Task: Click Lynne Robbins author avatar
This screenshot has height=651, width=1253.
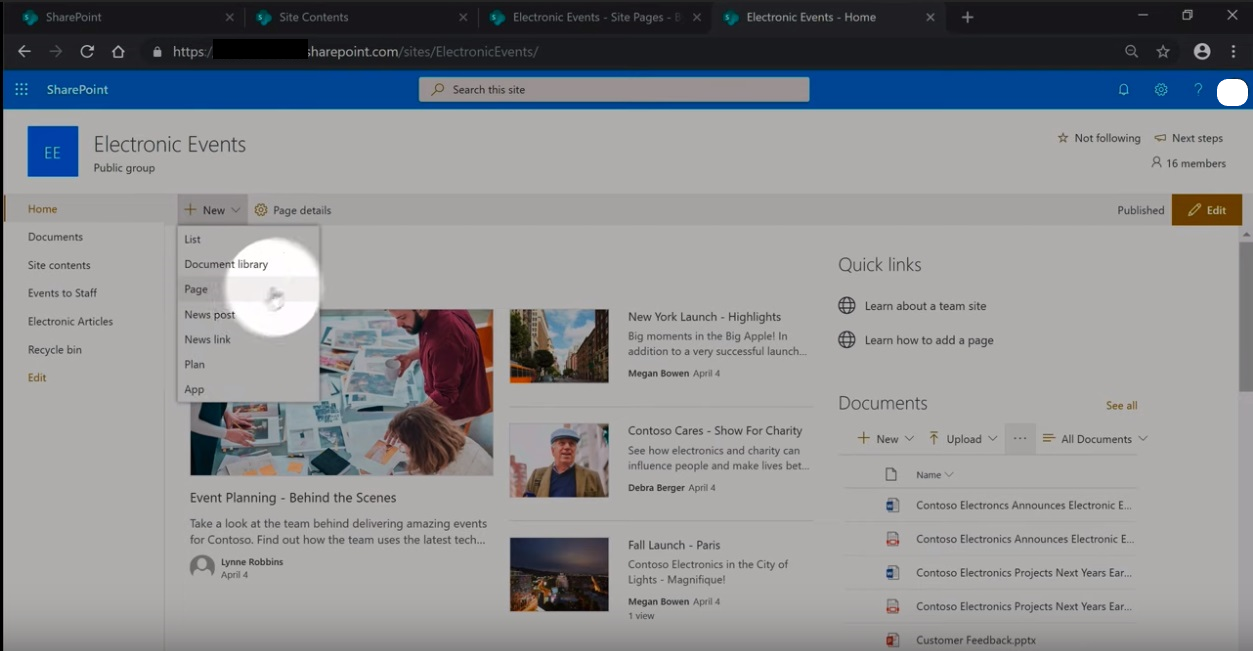Action: 202,567
